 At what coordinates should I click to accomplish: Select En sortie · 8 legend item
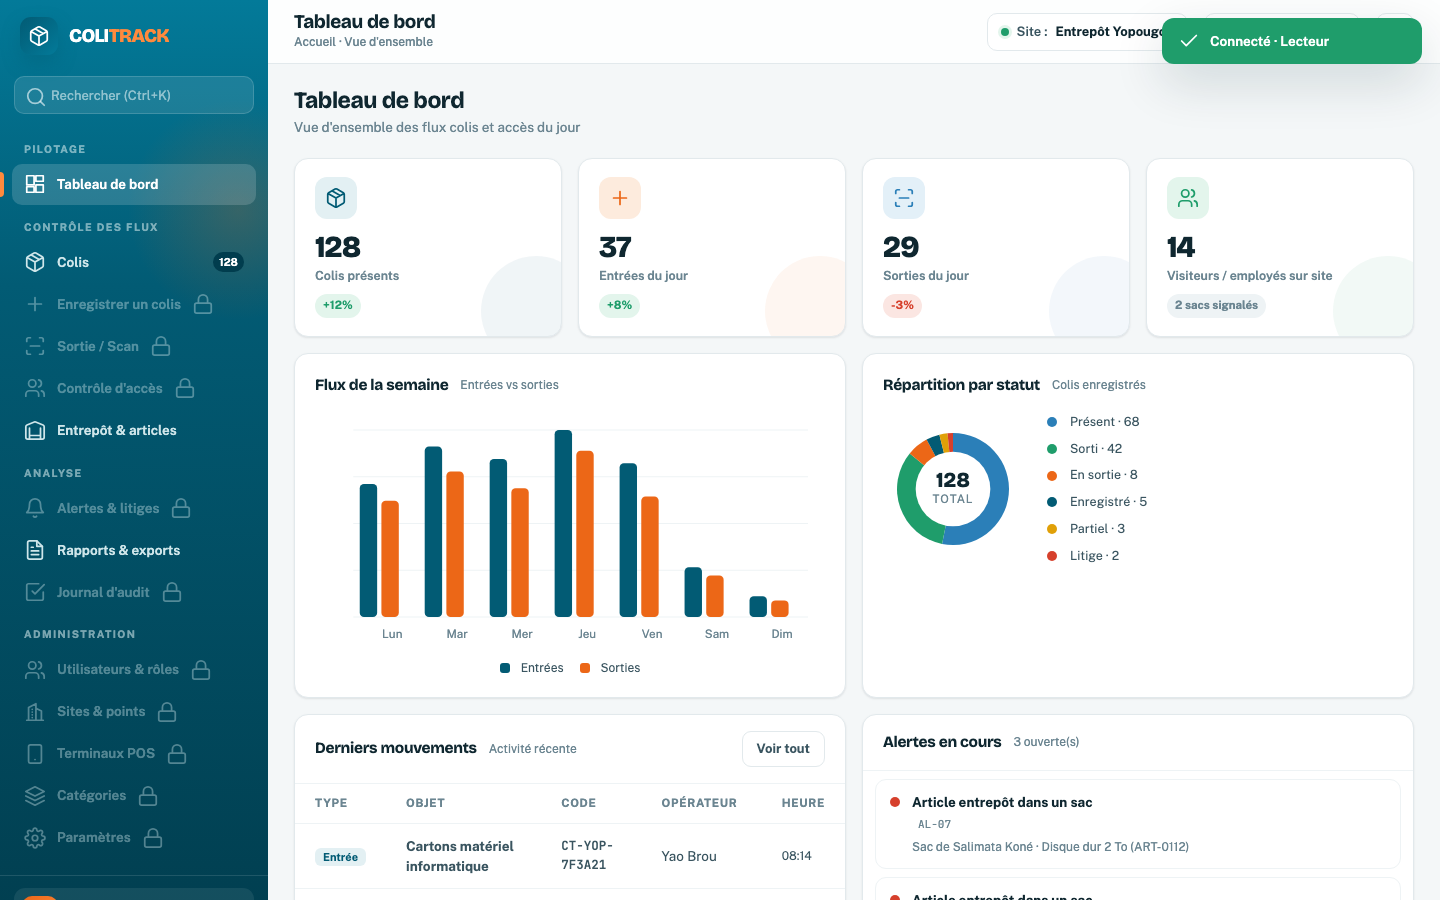click(x=1092, y=475)
